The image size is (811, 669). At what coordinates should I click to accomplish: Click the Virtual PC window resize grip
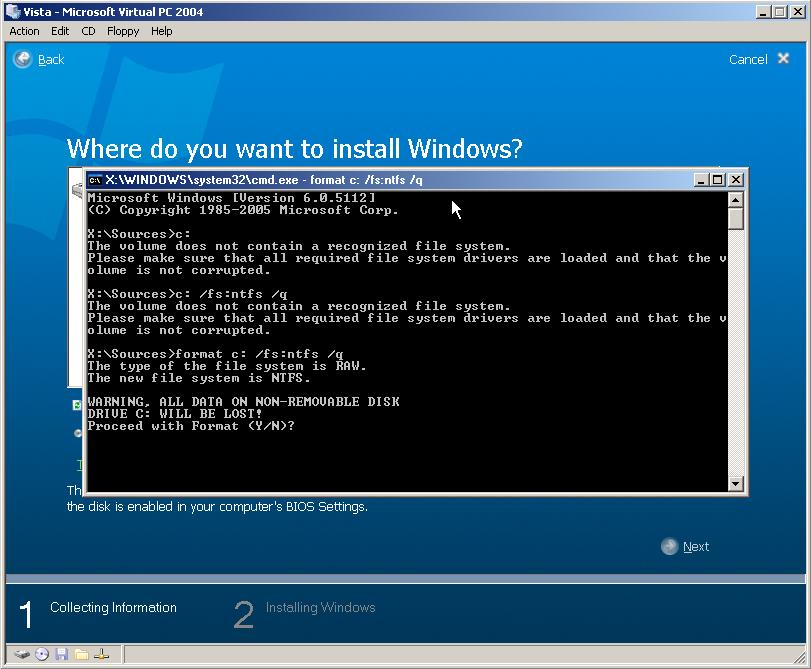point(800,657)
